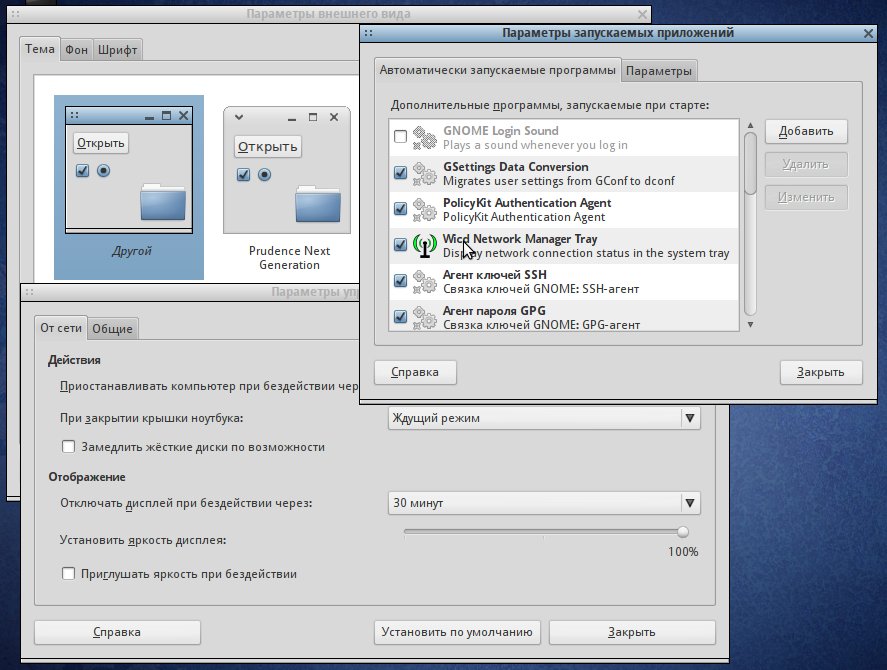Open the Шрифт tab in appearance settings

pyautogui.click(x=118, y=50)
